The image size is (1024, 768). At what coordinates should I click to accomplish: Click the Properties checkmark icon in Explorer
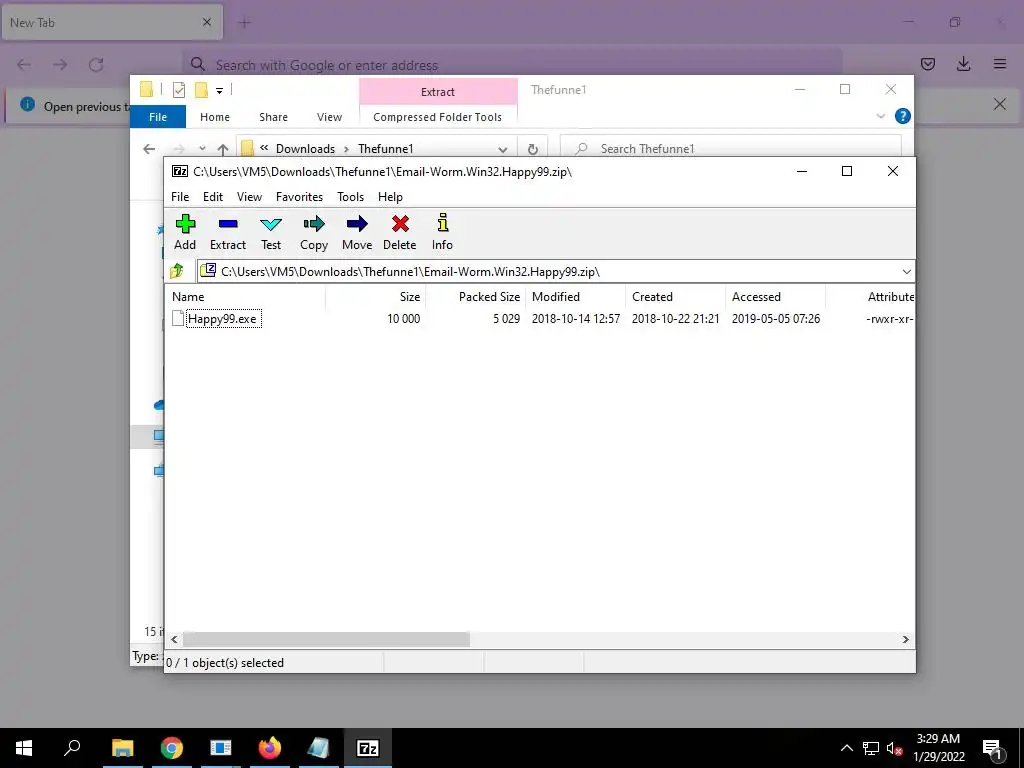point(178,90)
